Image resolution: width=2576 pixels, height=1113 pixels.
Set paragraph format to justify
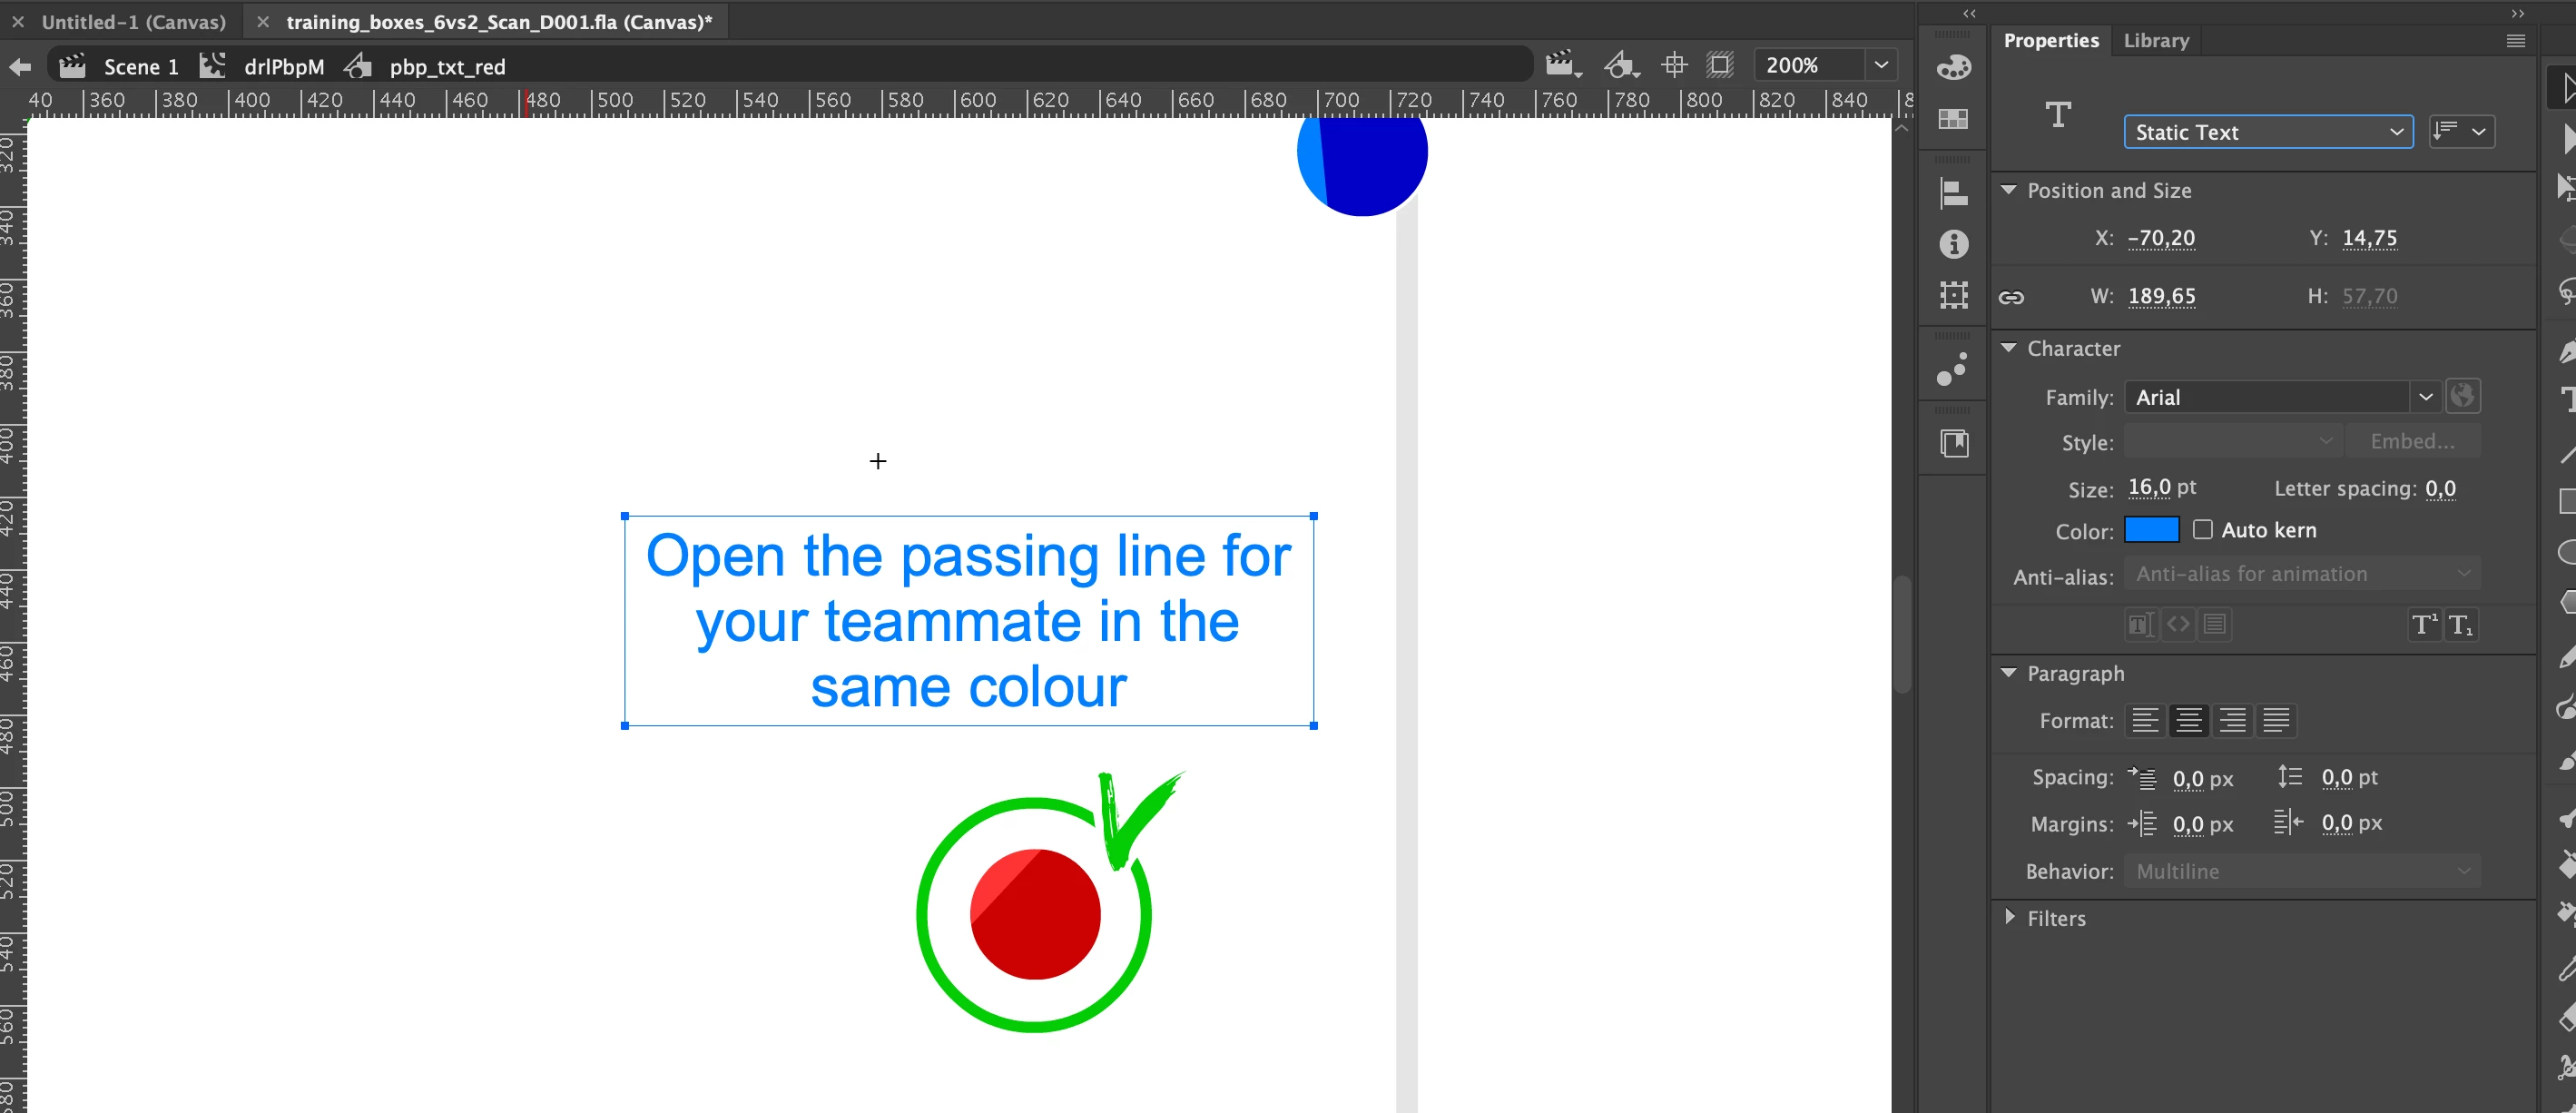[x=2275, y=720]
